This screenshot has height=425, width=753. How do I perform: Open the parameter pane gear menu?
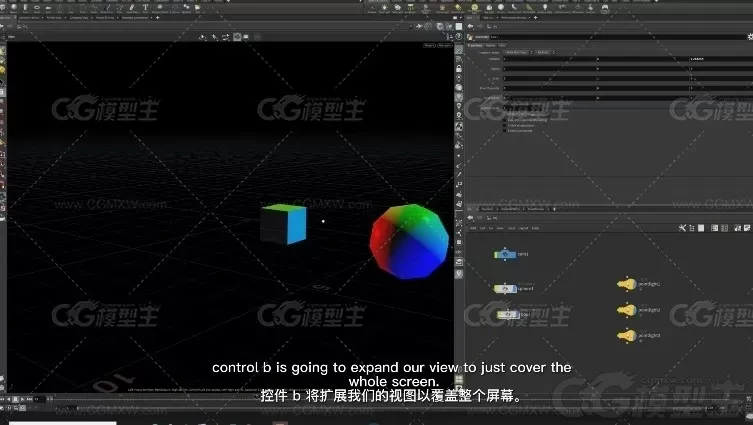pos(750,37)
